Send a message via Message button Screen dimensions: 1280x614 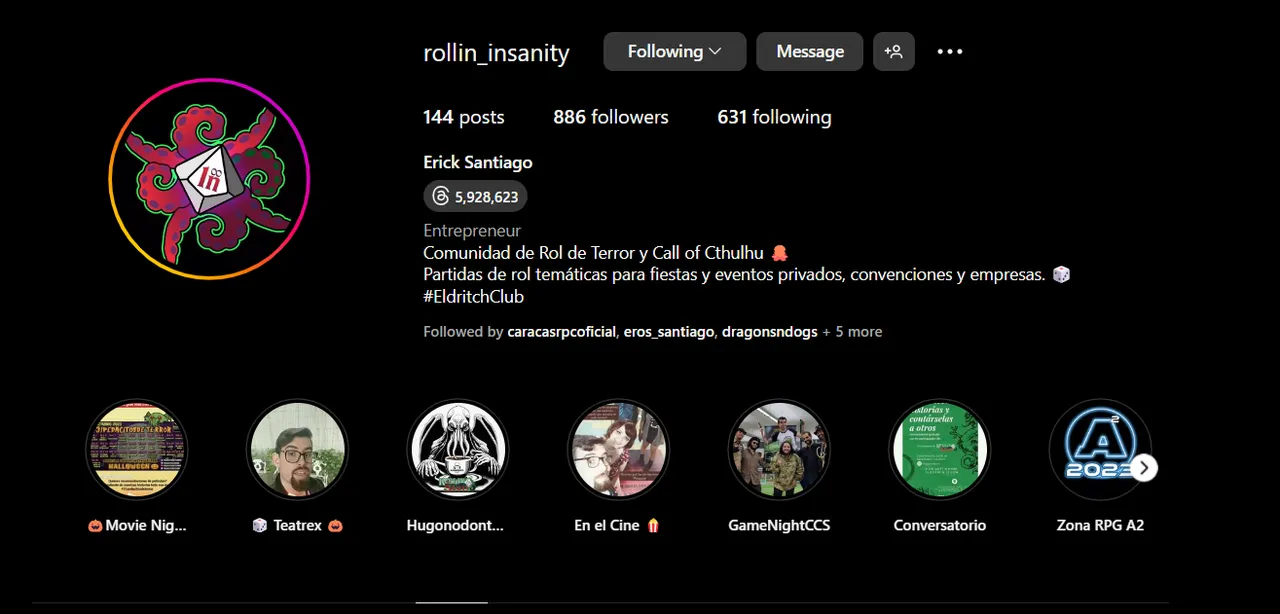(810, 51)
